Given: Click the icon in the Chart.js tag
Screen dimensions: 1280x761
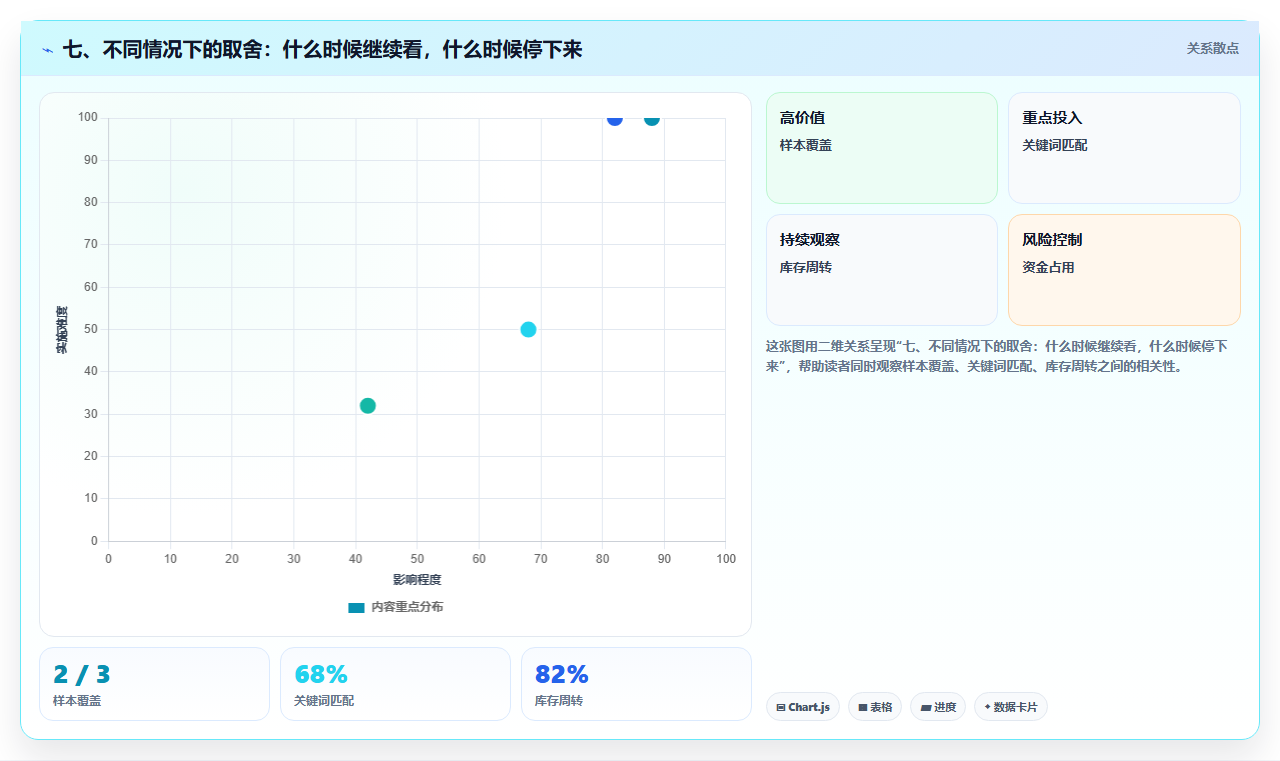Looking at the screenshot, I should [781, 707].
